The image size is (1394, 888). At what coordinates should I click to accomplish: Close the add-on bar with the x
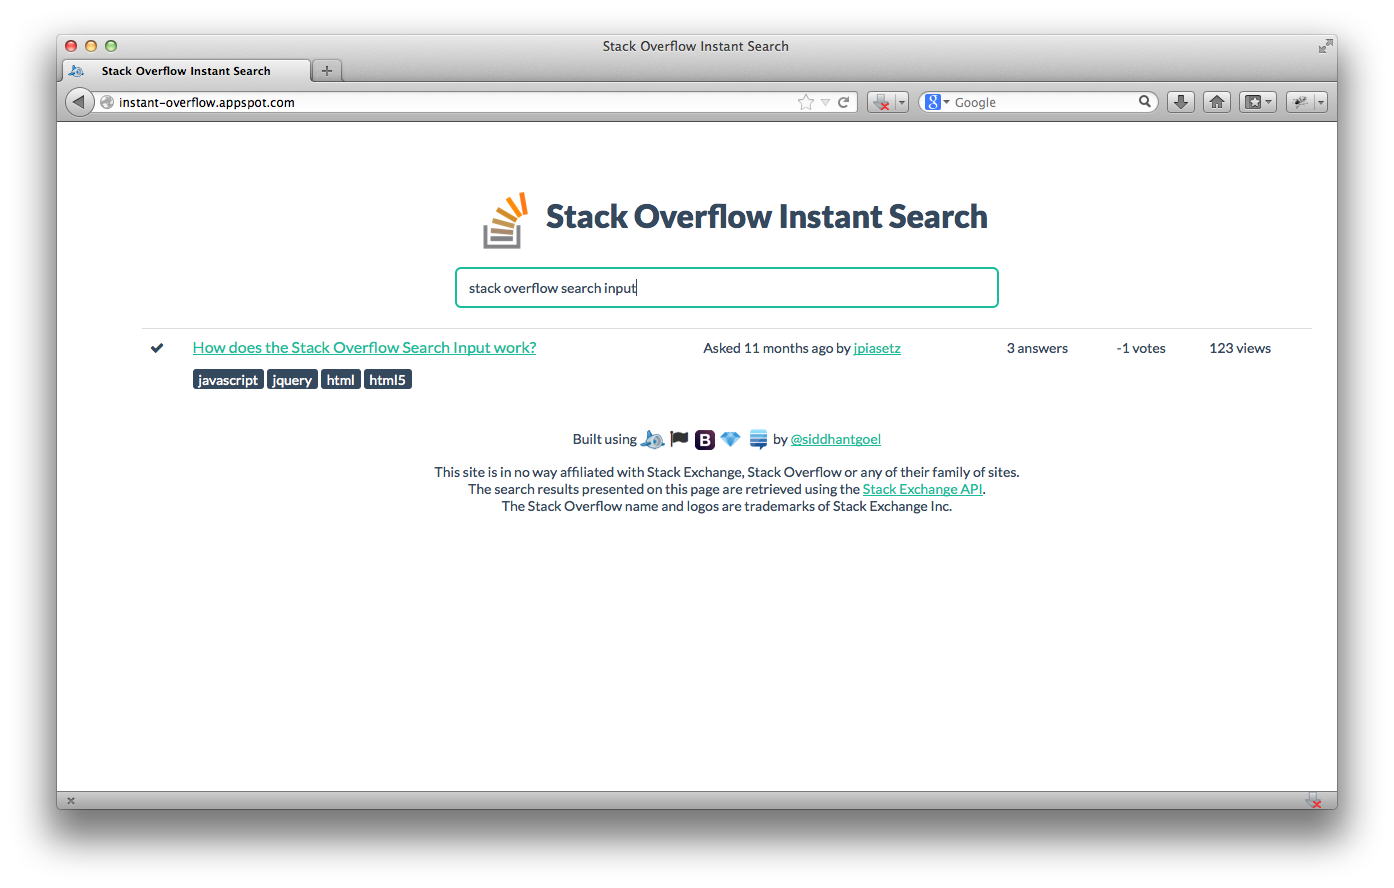tap(71, 801)
